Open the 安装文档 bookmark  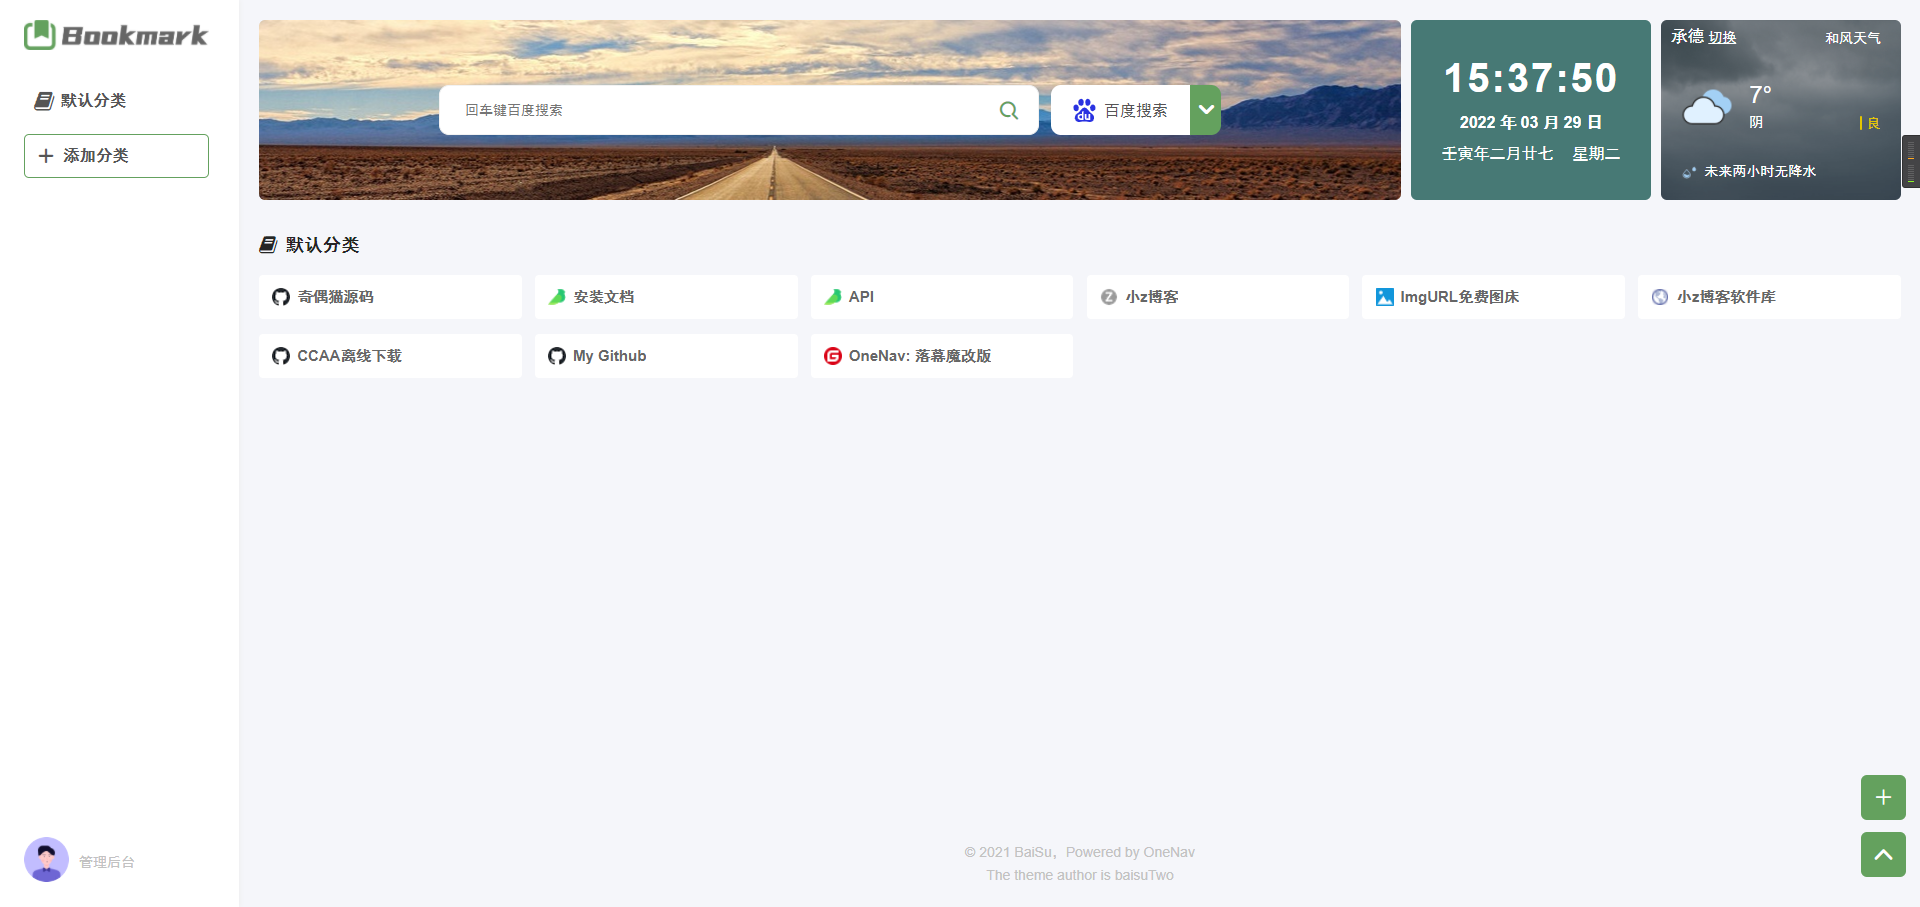(x=666, y=297)
